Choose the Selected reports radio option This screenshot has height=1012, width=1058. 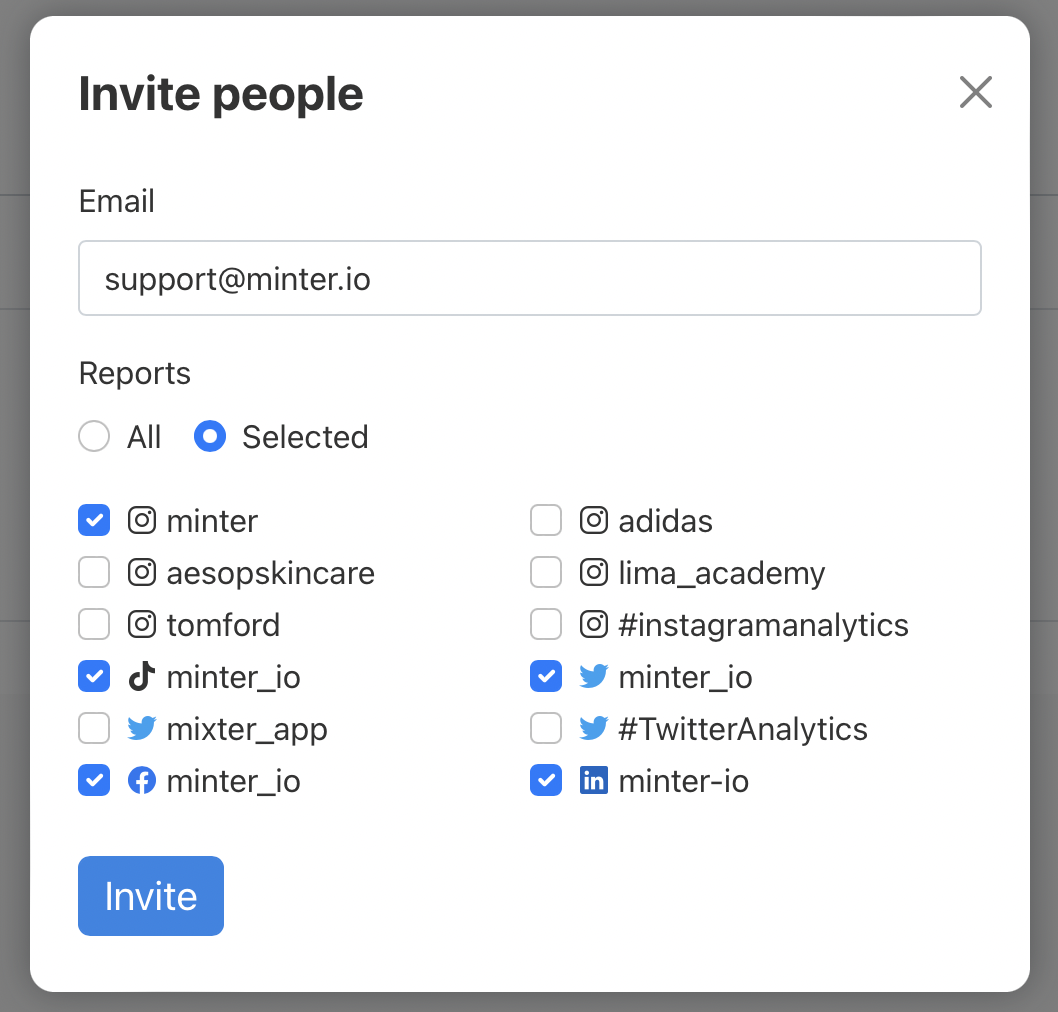point(210,437)
